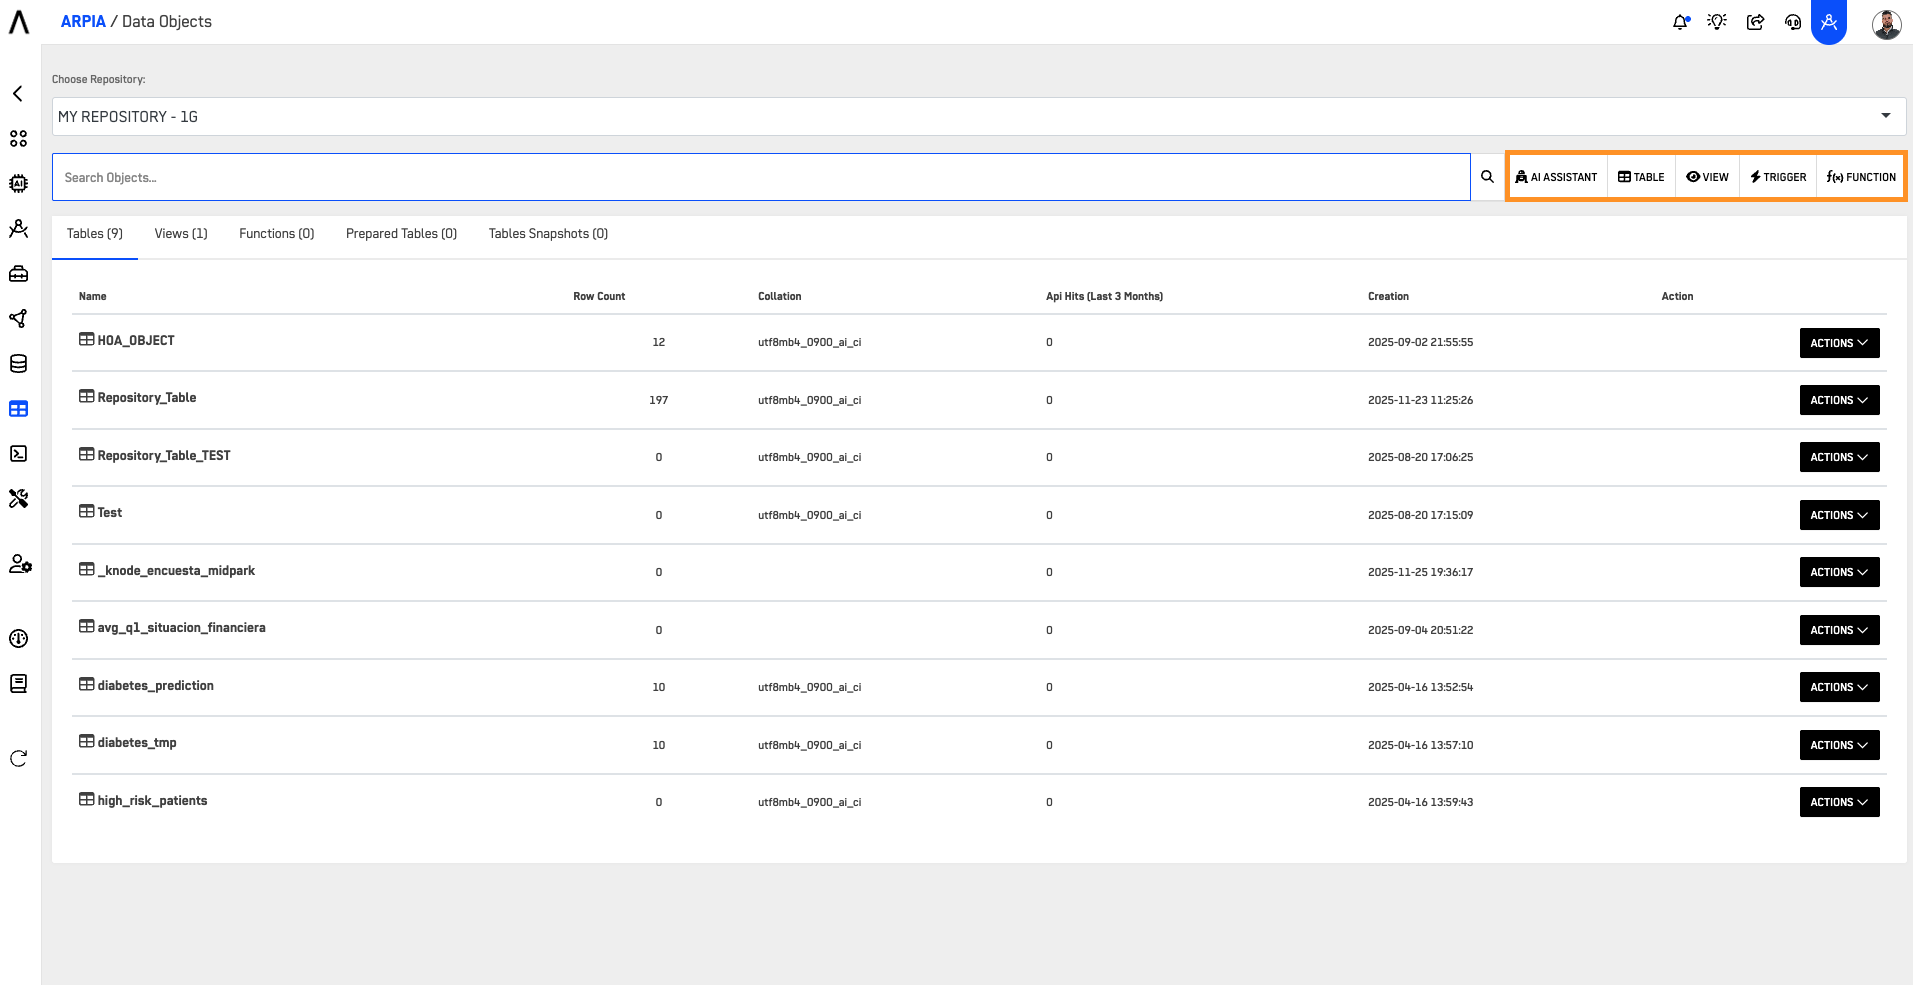Open the Tables Snapshots tab
The image size is (1913, 985).
pos(547,233)
